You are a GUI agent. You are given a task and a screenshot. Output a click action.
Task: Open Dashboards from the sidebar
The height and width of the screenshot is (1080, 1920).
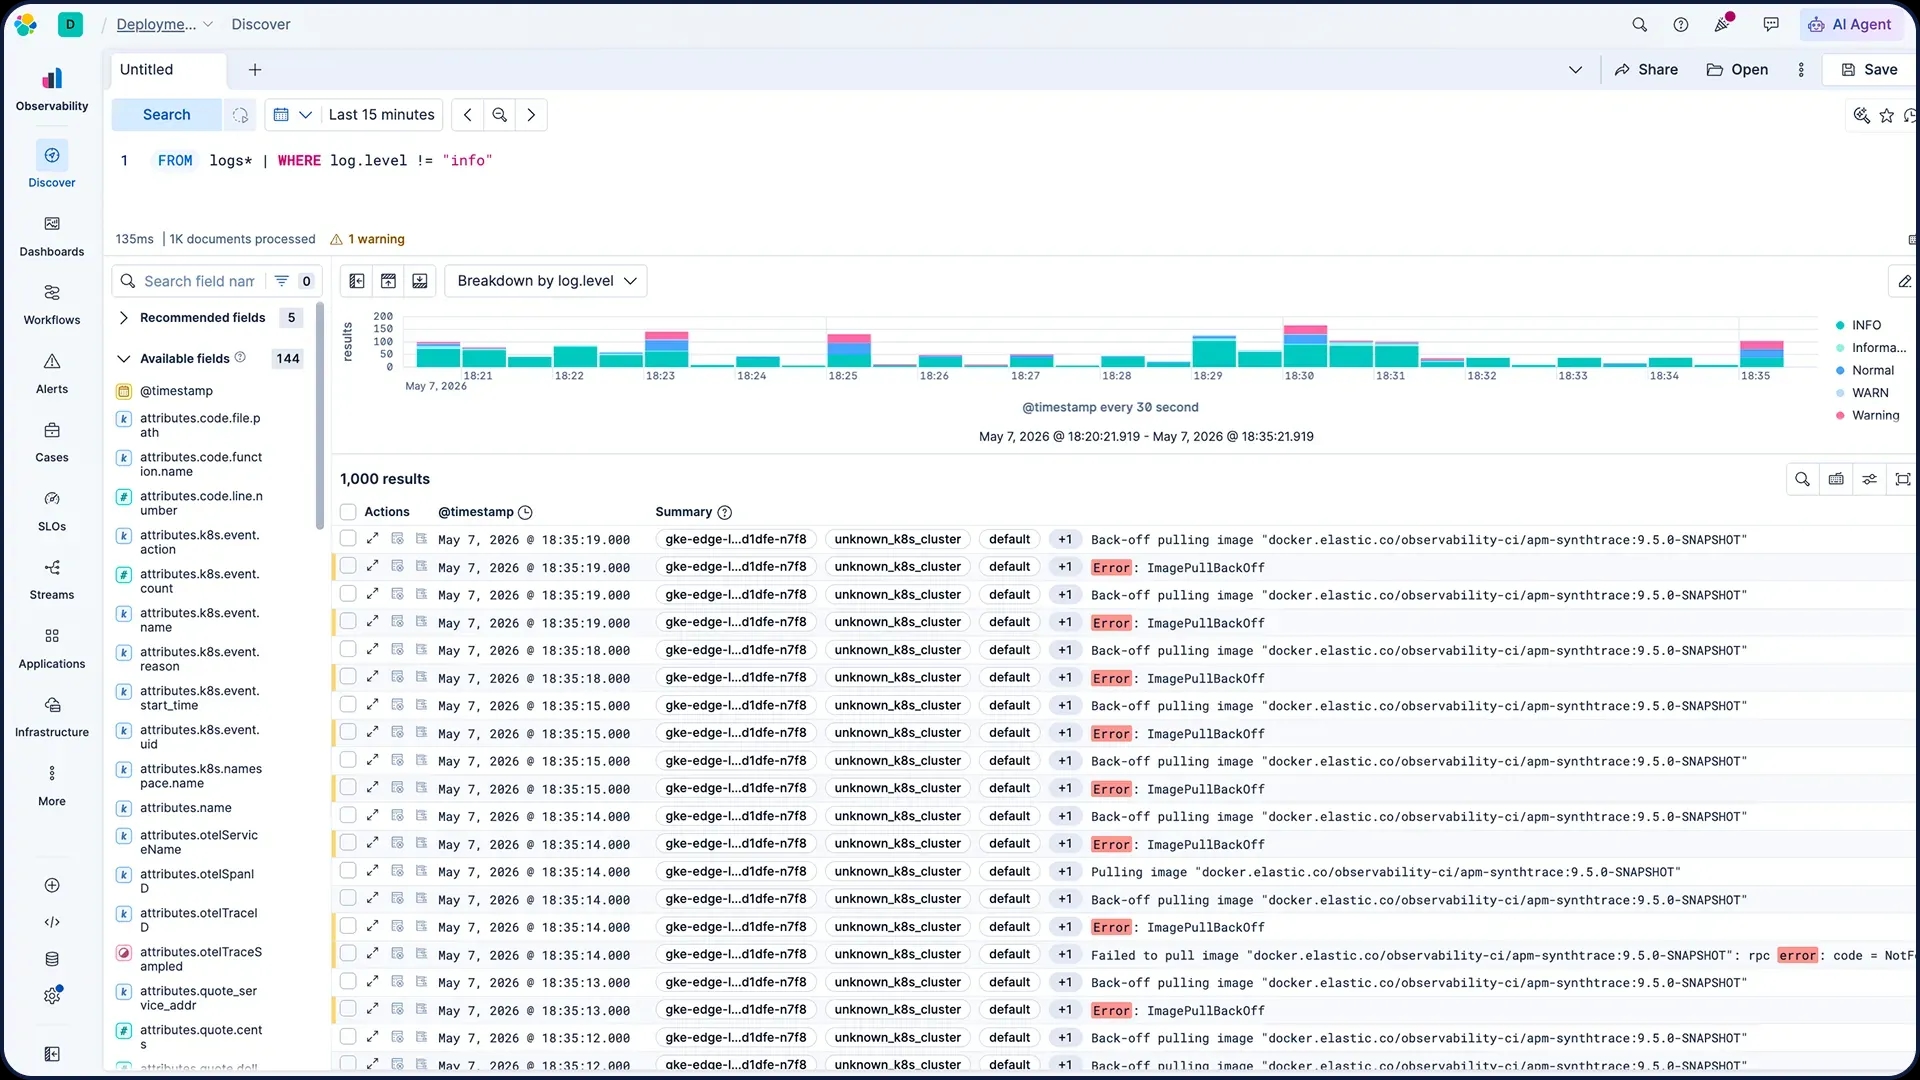pyautogui.click(x=52, y=235)
